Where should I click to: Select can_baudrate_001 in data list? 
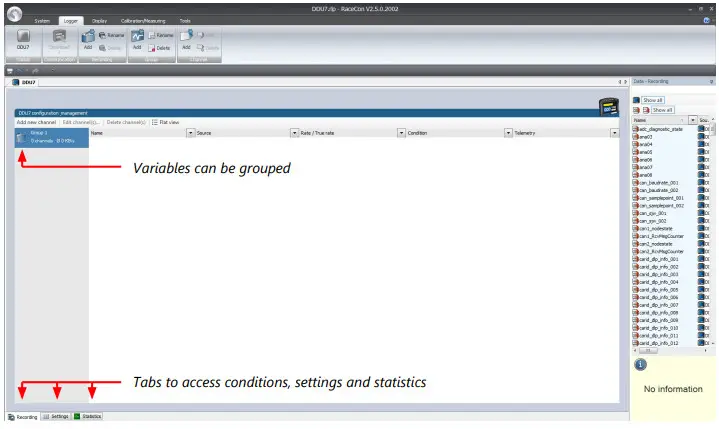[x=658, y=183]
